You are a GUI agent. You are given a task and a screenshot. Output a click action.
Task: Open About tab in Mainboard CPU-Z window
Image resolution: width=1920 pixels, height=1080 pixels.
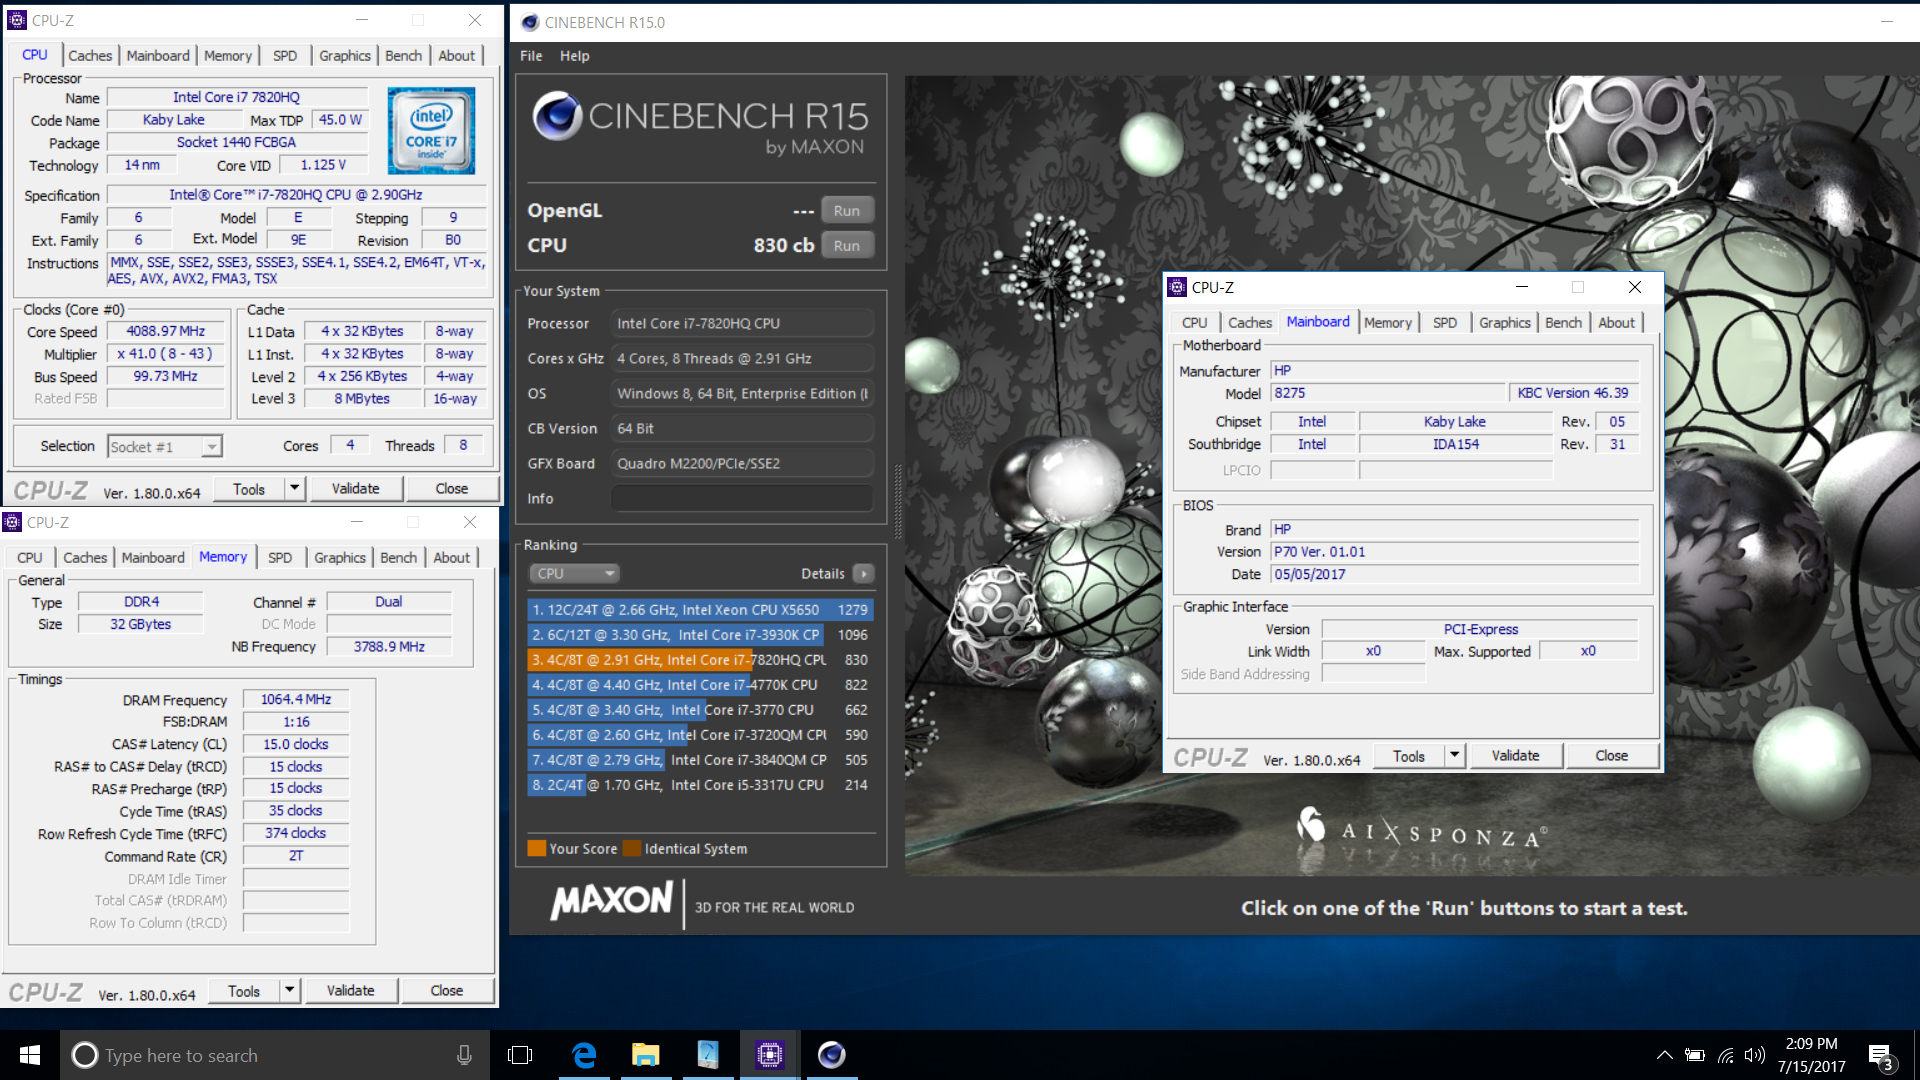(1616, 323)
